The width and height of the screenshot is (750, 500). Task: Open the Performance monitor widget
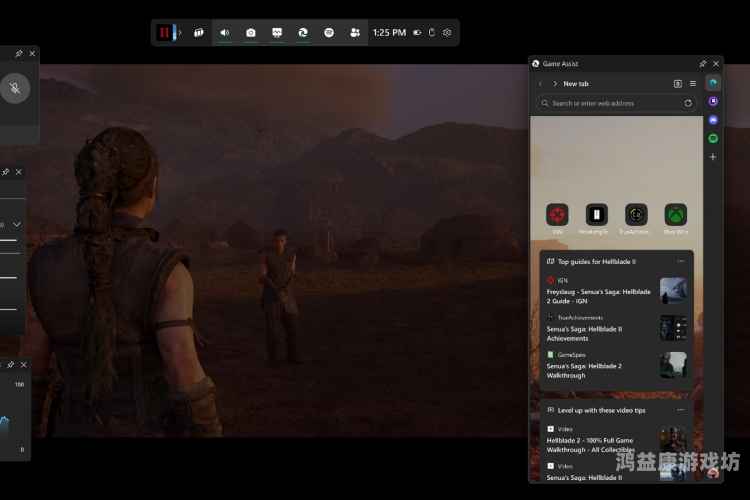[x=277, y=33]
